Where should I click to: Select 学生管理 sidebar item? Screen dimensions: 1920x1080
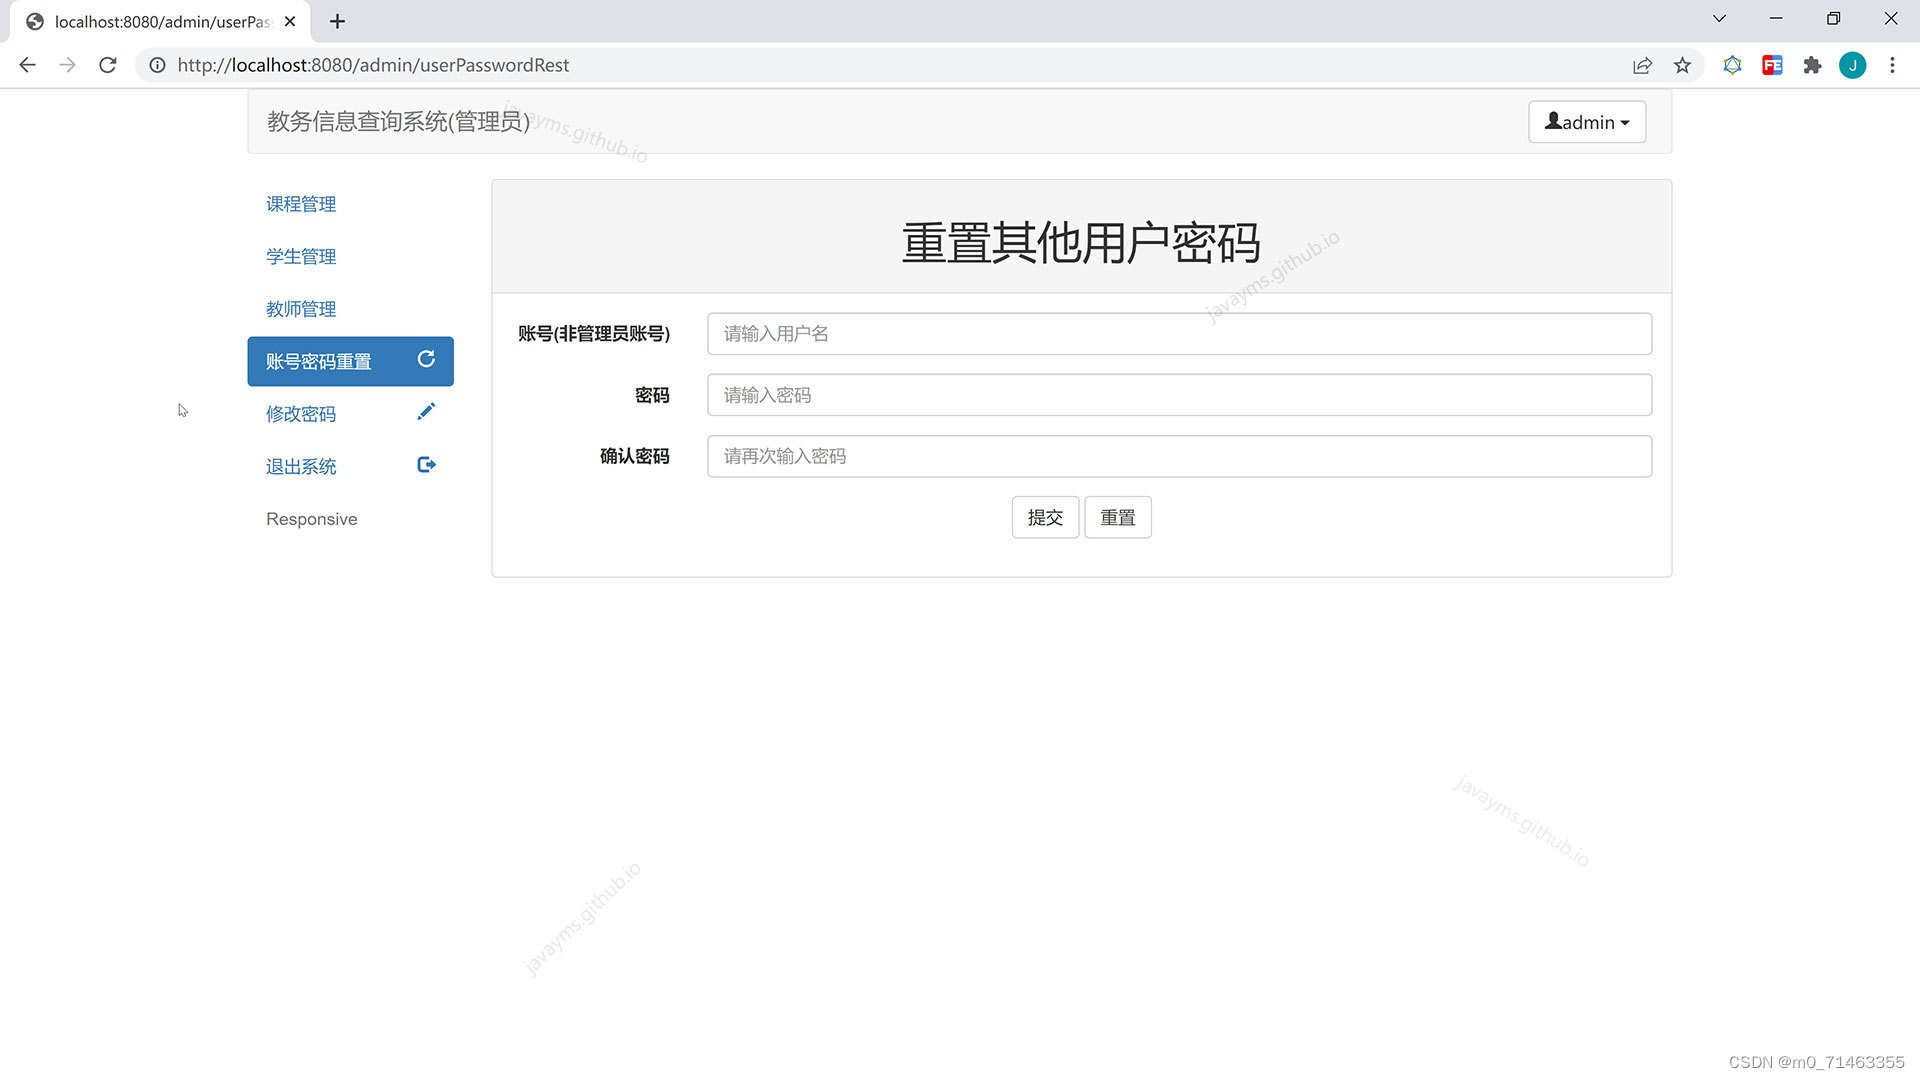click(x=301, y=257)
